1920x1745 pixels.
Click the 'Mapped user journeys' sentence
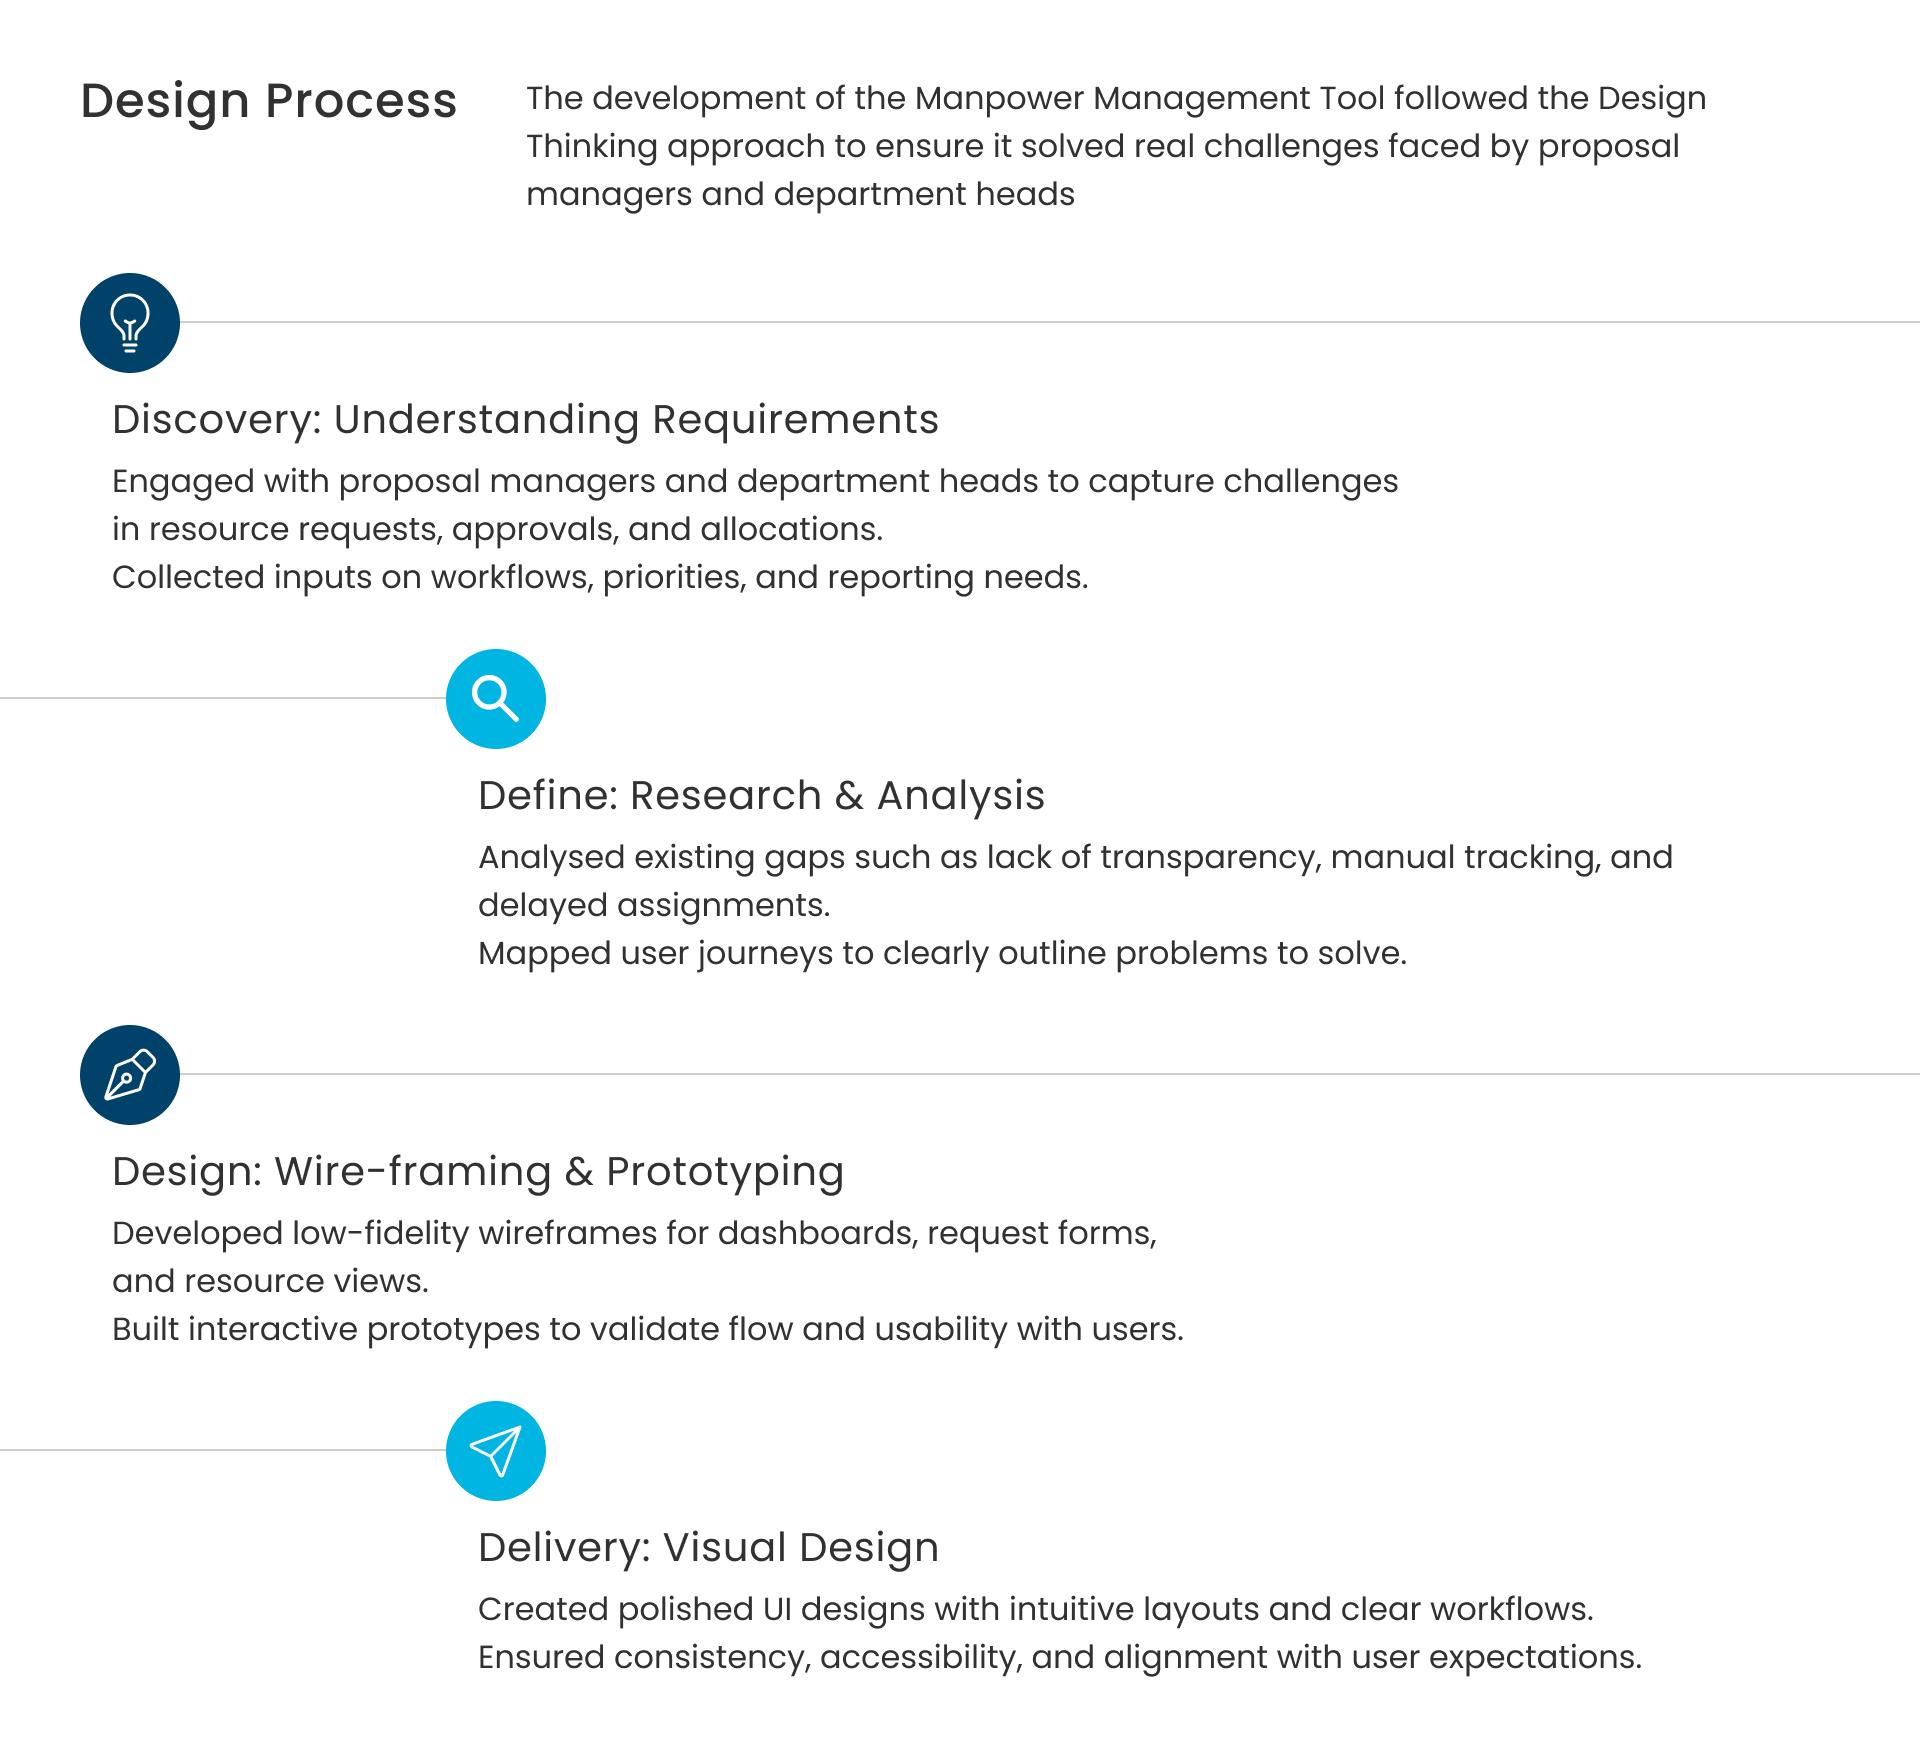[x=942, y=953]
